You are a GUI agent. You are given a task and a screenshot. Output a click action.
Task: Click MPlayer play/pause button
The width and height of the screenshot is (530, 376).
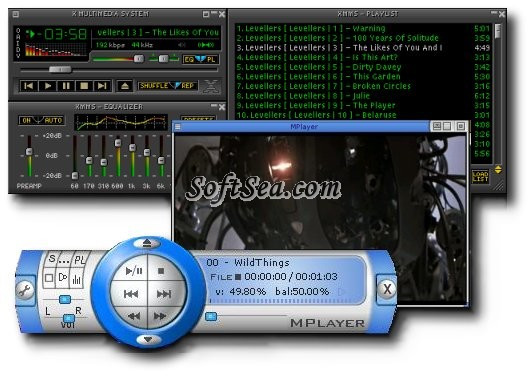134,271
